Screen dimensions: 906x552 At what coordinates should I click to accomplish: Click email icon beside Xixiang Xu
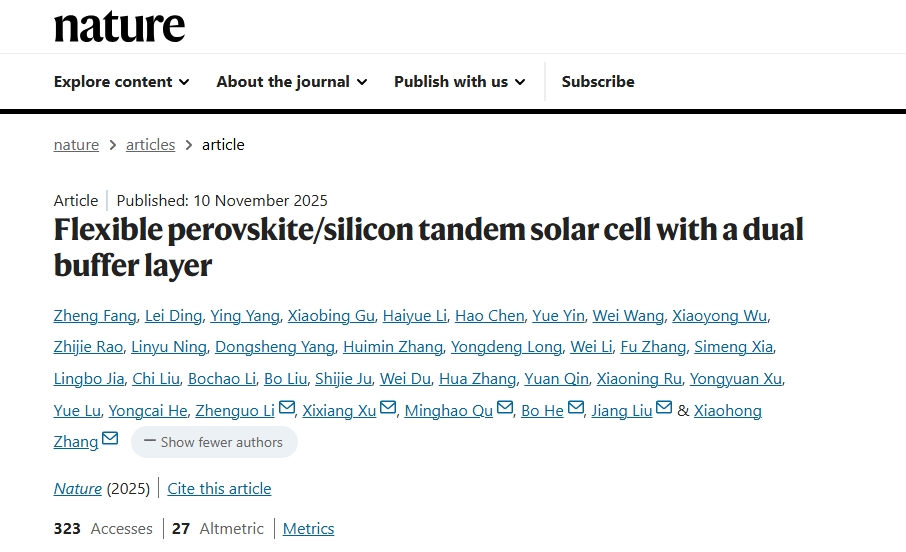(388, 408)
